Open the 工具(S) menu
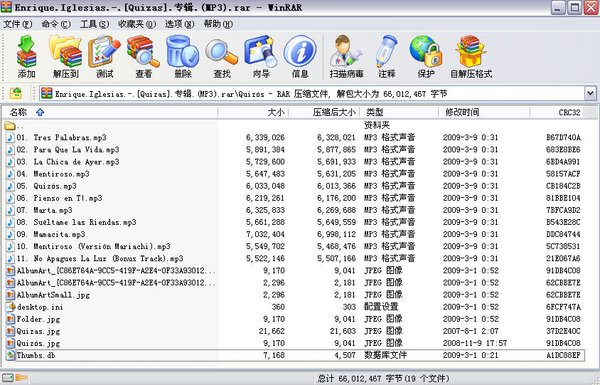The height and width of the screenshot is (385, 600). coord(94,24)
